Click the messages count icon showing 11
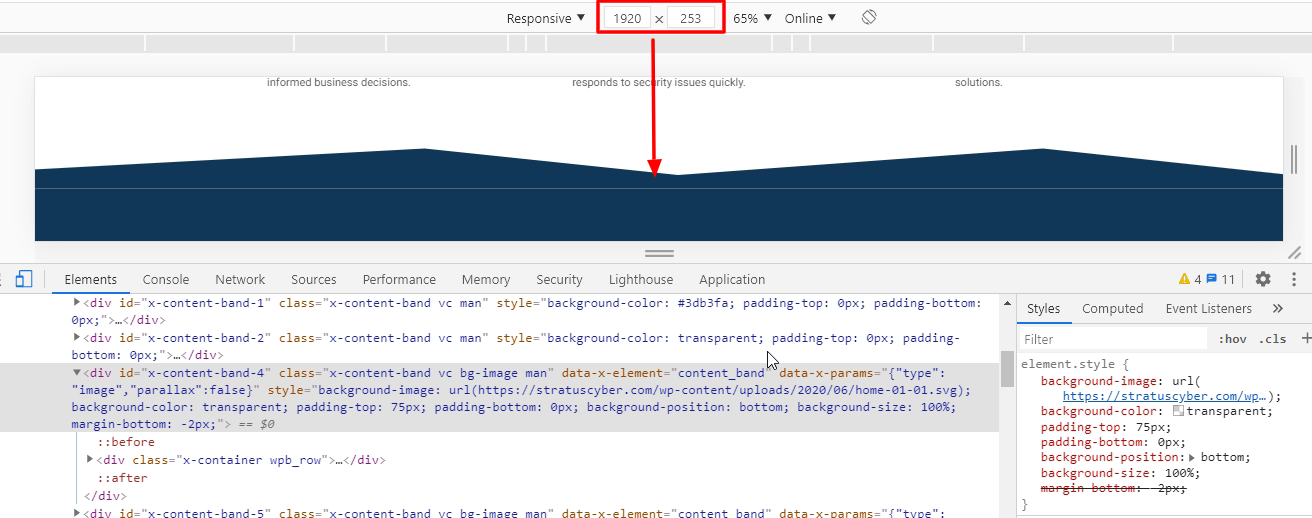This screenshot has height=518, width=1312. (x=1220, y=279)
